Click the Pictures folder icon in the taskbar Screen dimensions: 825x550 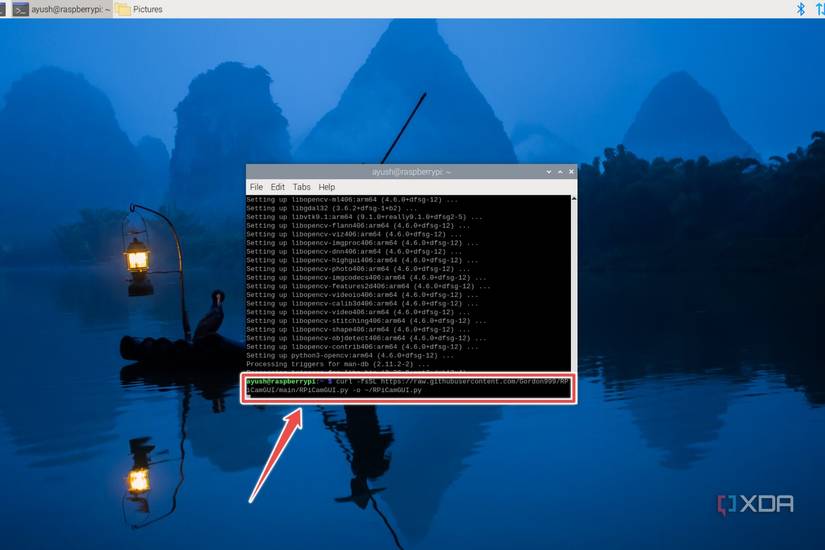pyautogui.click(x=123, y=9)
